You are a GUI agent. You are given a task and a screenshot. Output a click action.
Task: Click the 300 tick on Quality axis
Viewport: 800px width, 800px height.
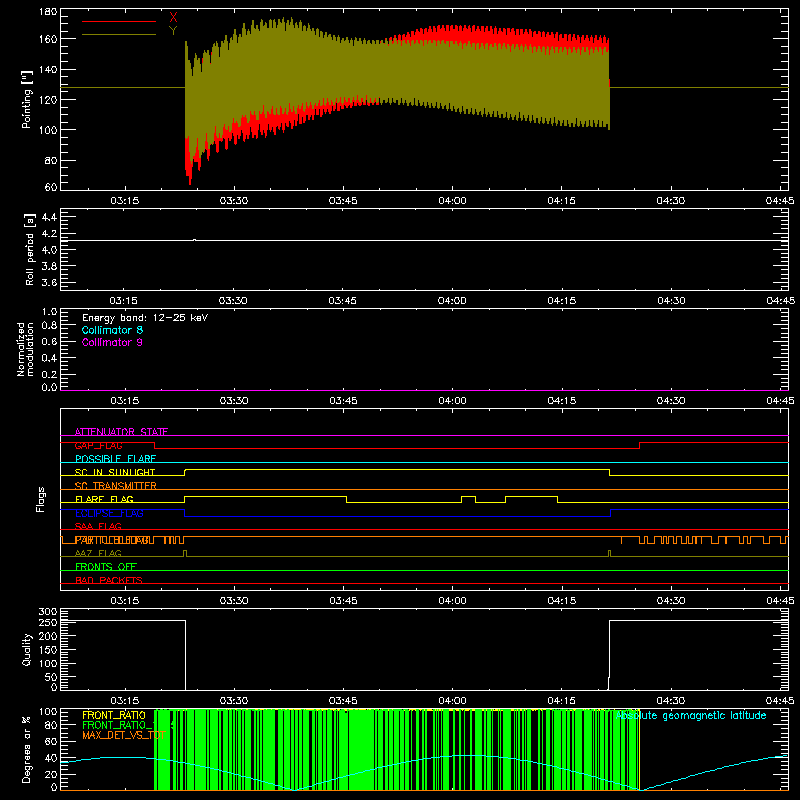pos(48,612)
